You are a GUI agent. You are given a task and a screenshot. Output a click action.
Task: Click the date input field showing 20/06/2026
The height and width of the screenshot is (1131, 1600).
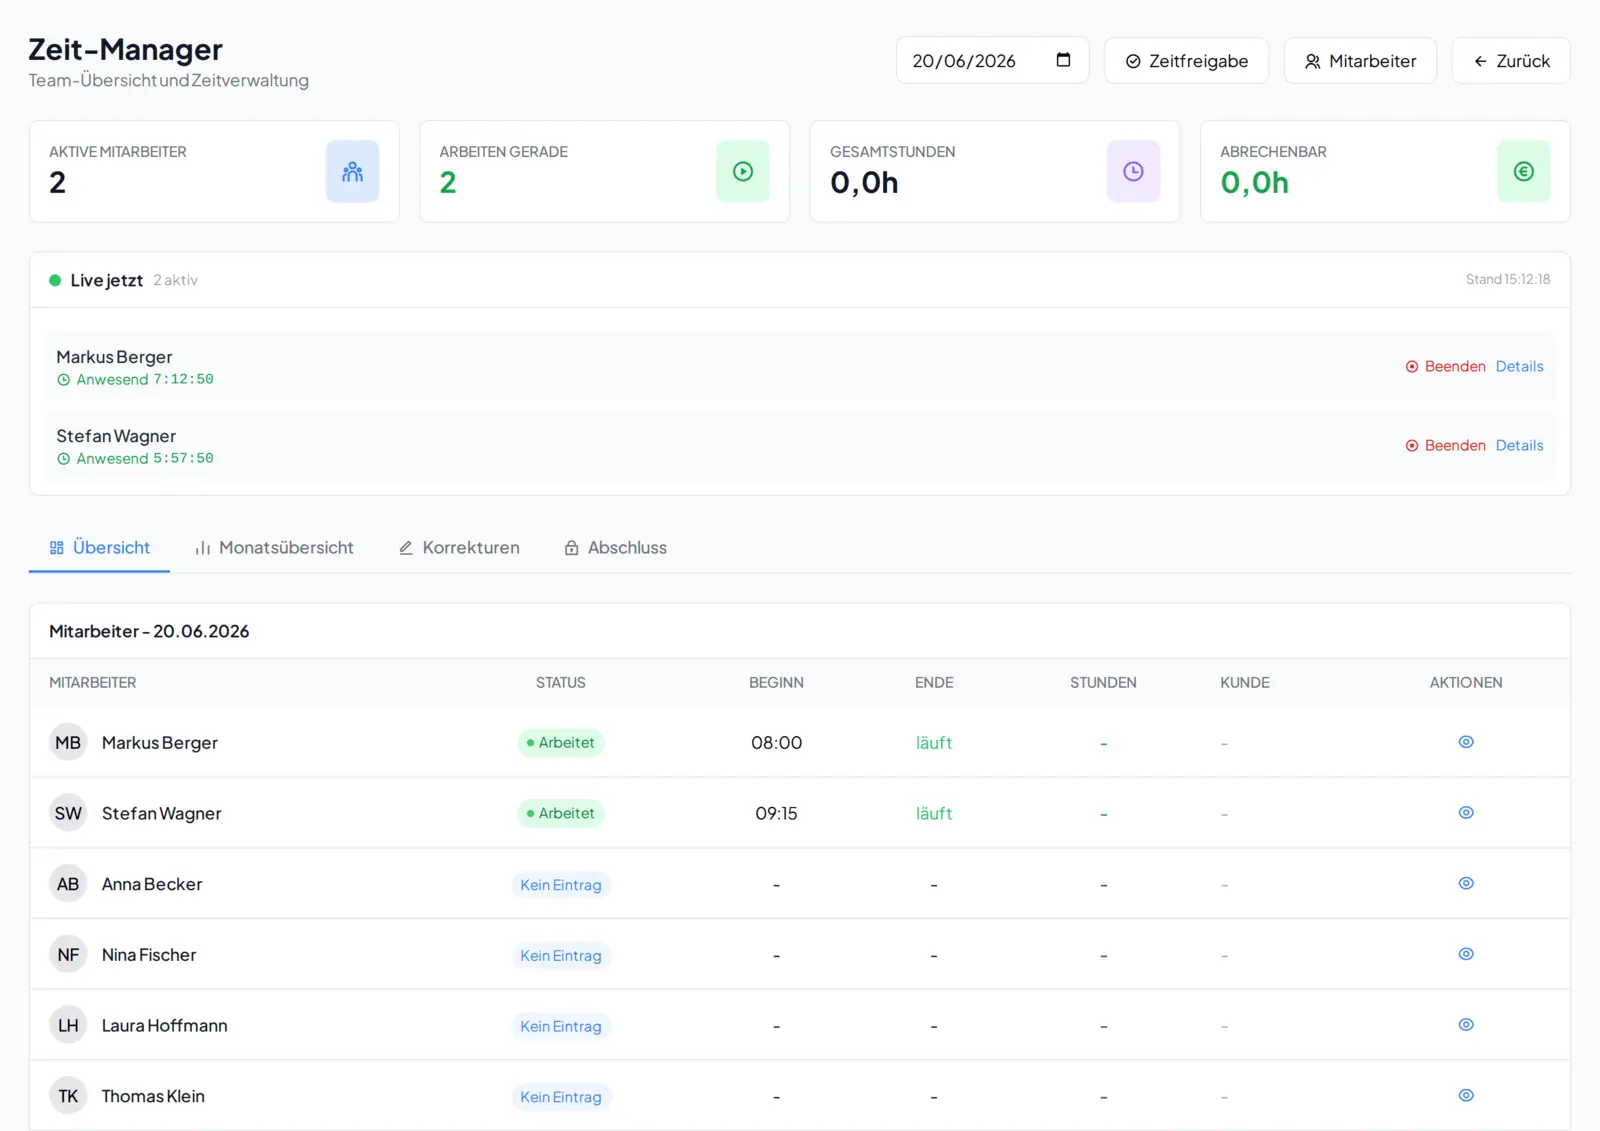pyautogui.click(x=992, y=61)
